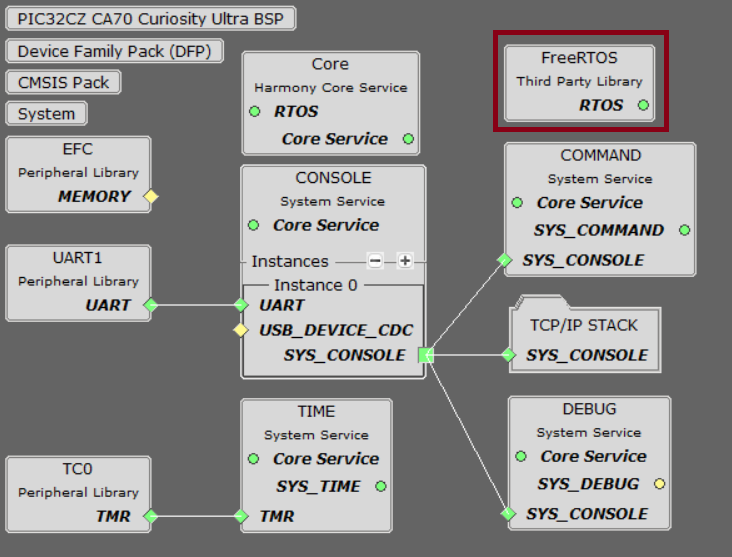Click the MEMORY label in EFC block
Viewport: 732px width, 557px height.
pyautogui.click(x=94, y=197)
